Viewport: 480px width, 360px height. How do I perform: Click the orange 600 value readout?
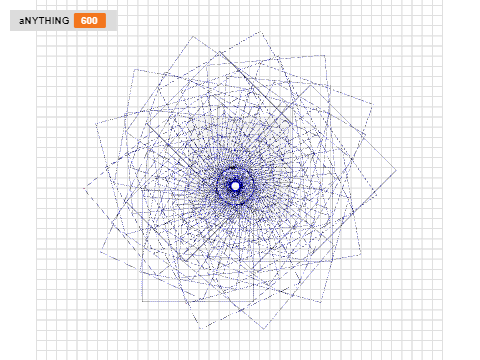pyautogui.click(x=90, y=21)
